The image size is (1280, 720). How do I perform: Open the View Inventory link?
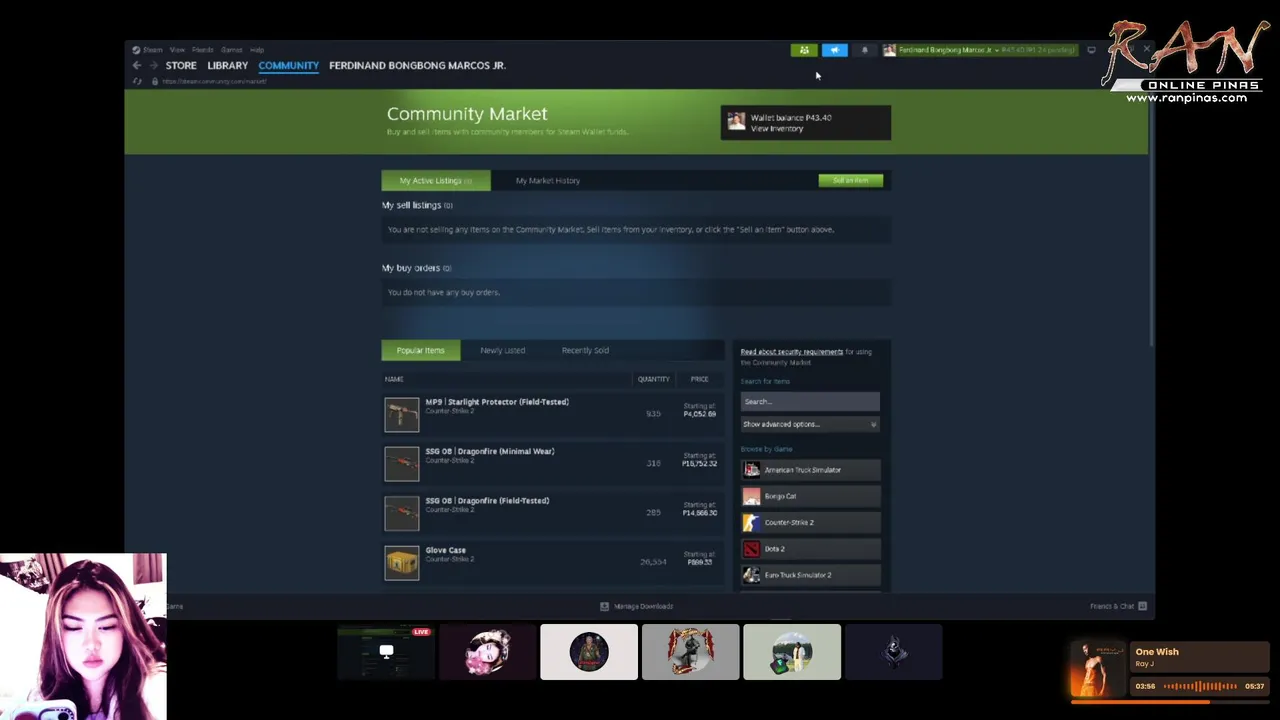point(777,129)
